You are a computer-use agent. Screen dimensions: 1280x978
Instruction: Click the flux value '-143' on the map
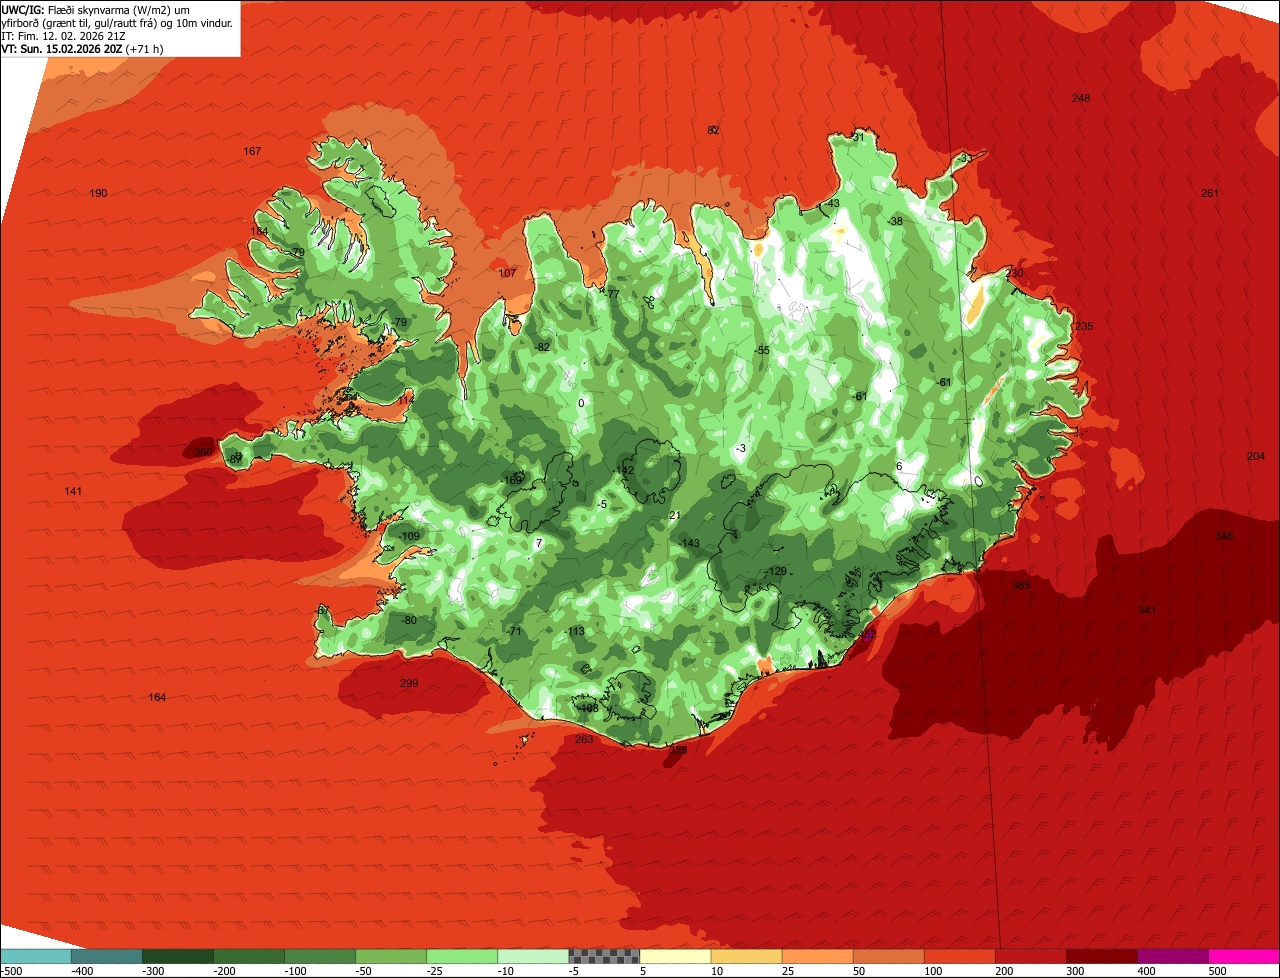690,543
